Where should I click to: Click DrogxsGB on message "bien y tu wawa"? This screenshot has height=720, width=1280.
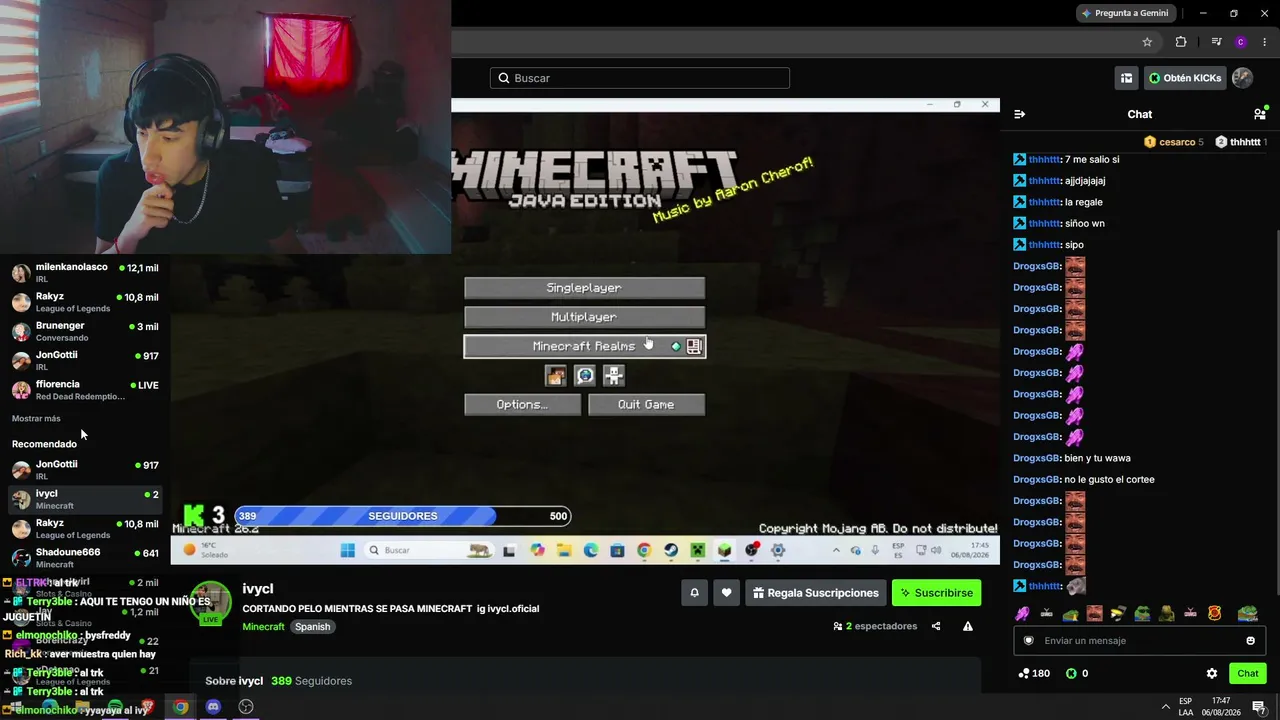(1036, 458)
